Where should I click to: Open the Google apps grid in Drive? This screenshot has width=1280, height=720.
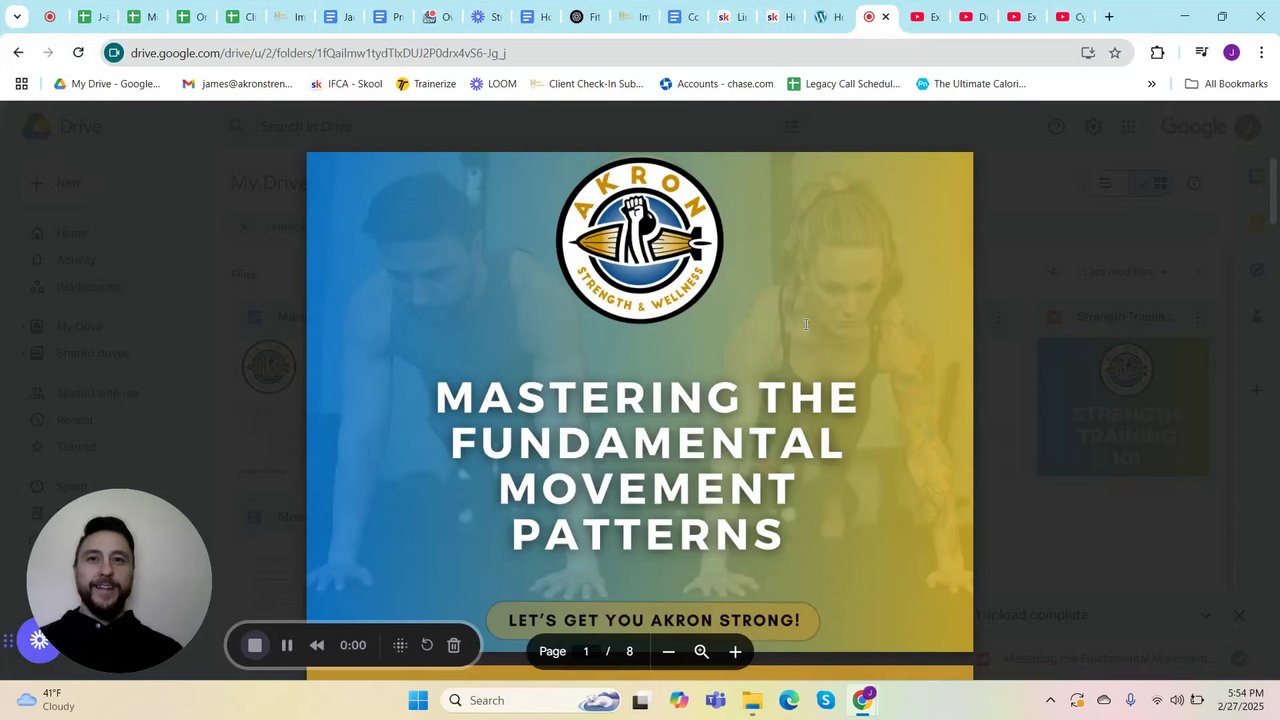pyautogui.click(x=1128, y=127)
